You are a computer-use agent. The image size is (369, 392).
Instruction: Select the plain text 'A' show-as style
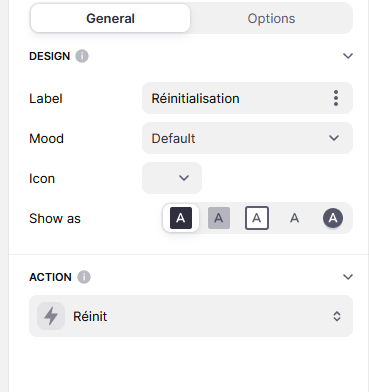click(294, 218)
